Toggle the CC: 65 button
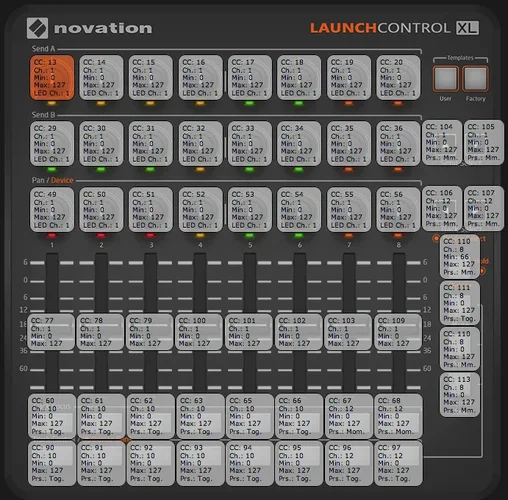Viewport: 508px width, 500px height. coord(250,416)
